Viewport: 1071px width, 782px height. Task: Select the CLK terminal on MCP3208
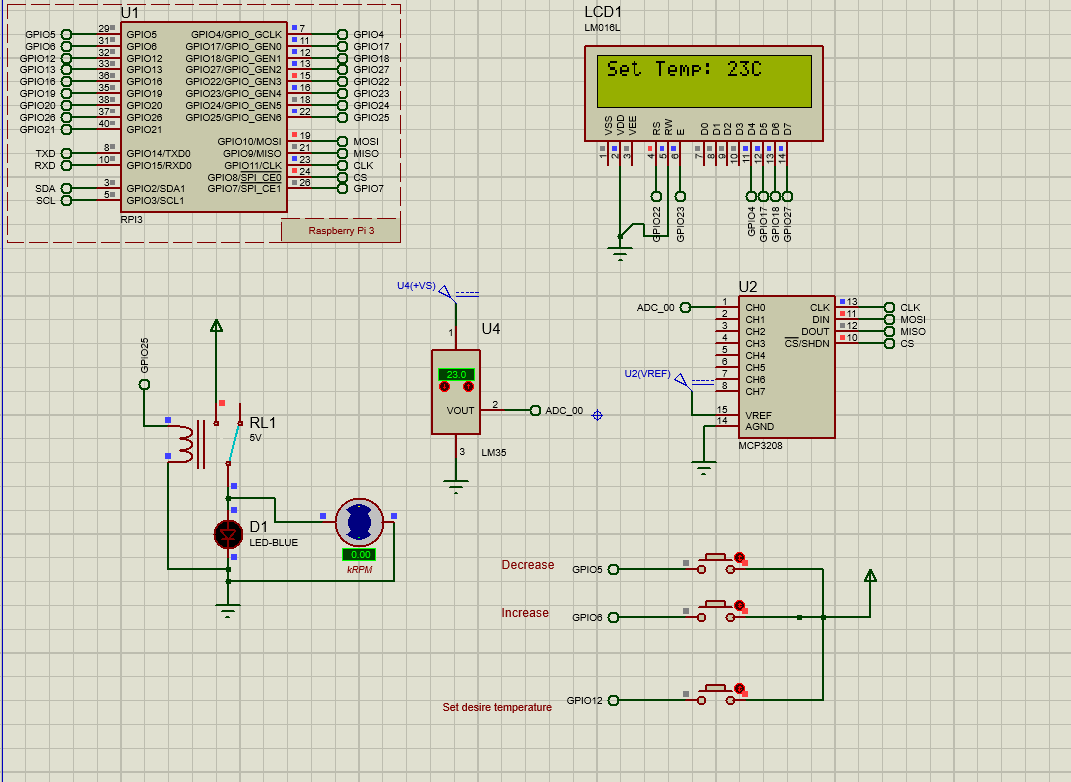(x=889, y=307)
